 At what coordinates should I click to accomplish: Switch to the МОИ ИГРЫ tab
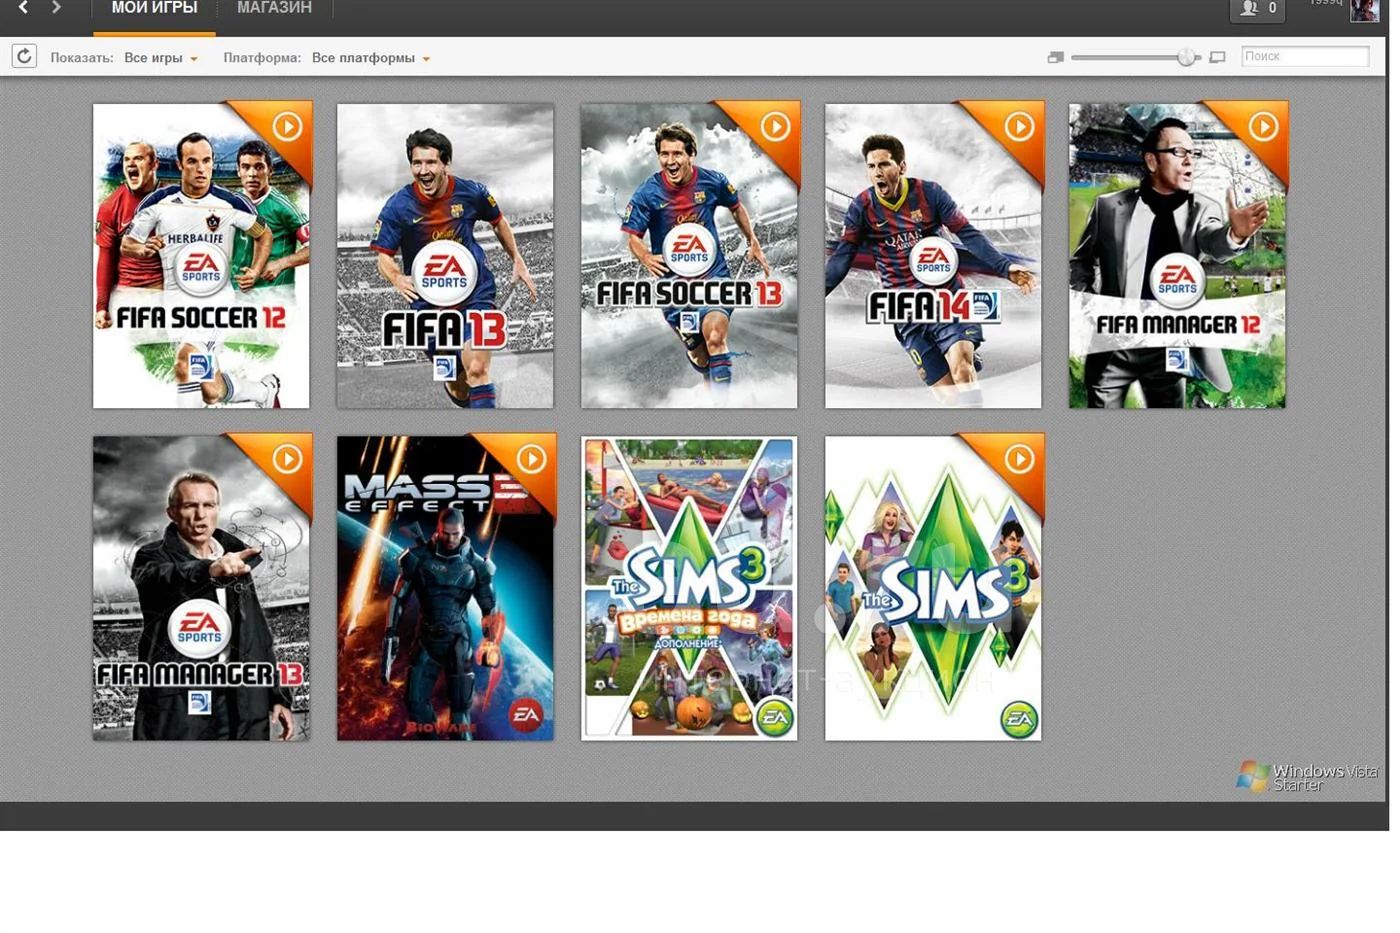pos(154,9)
